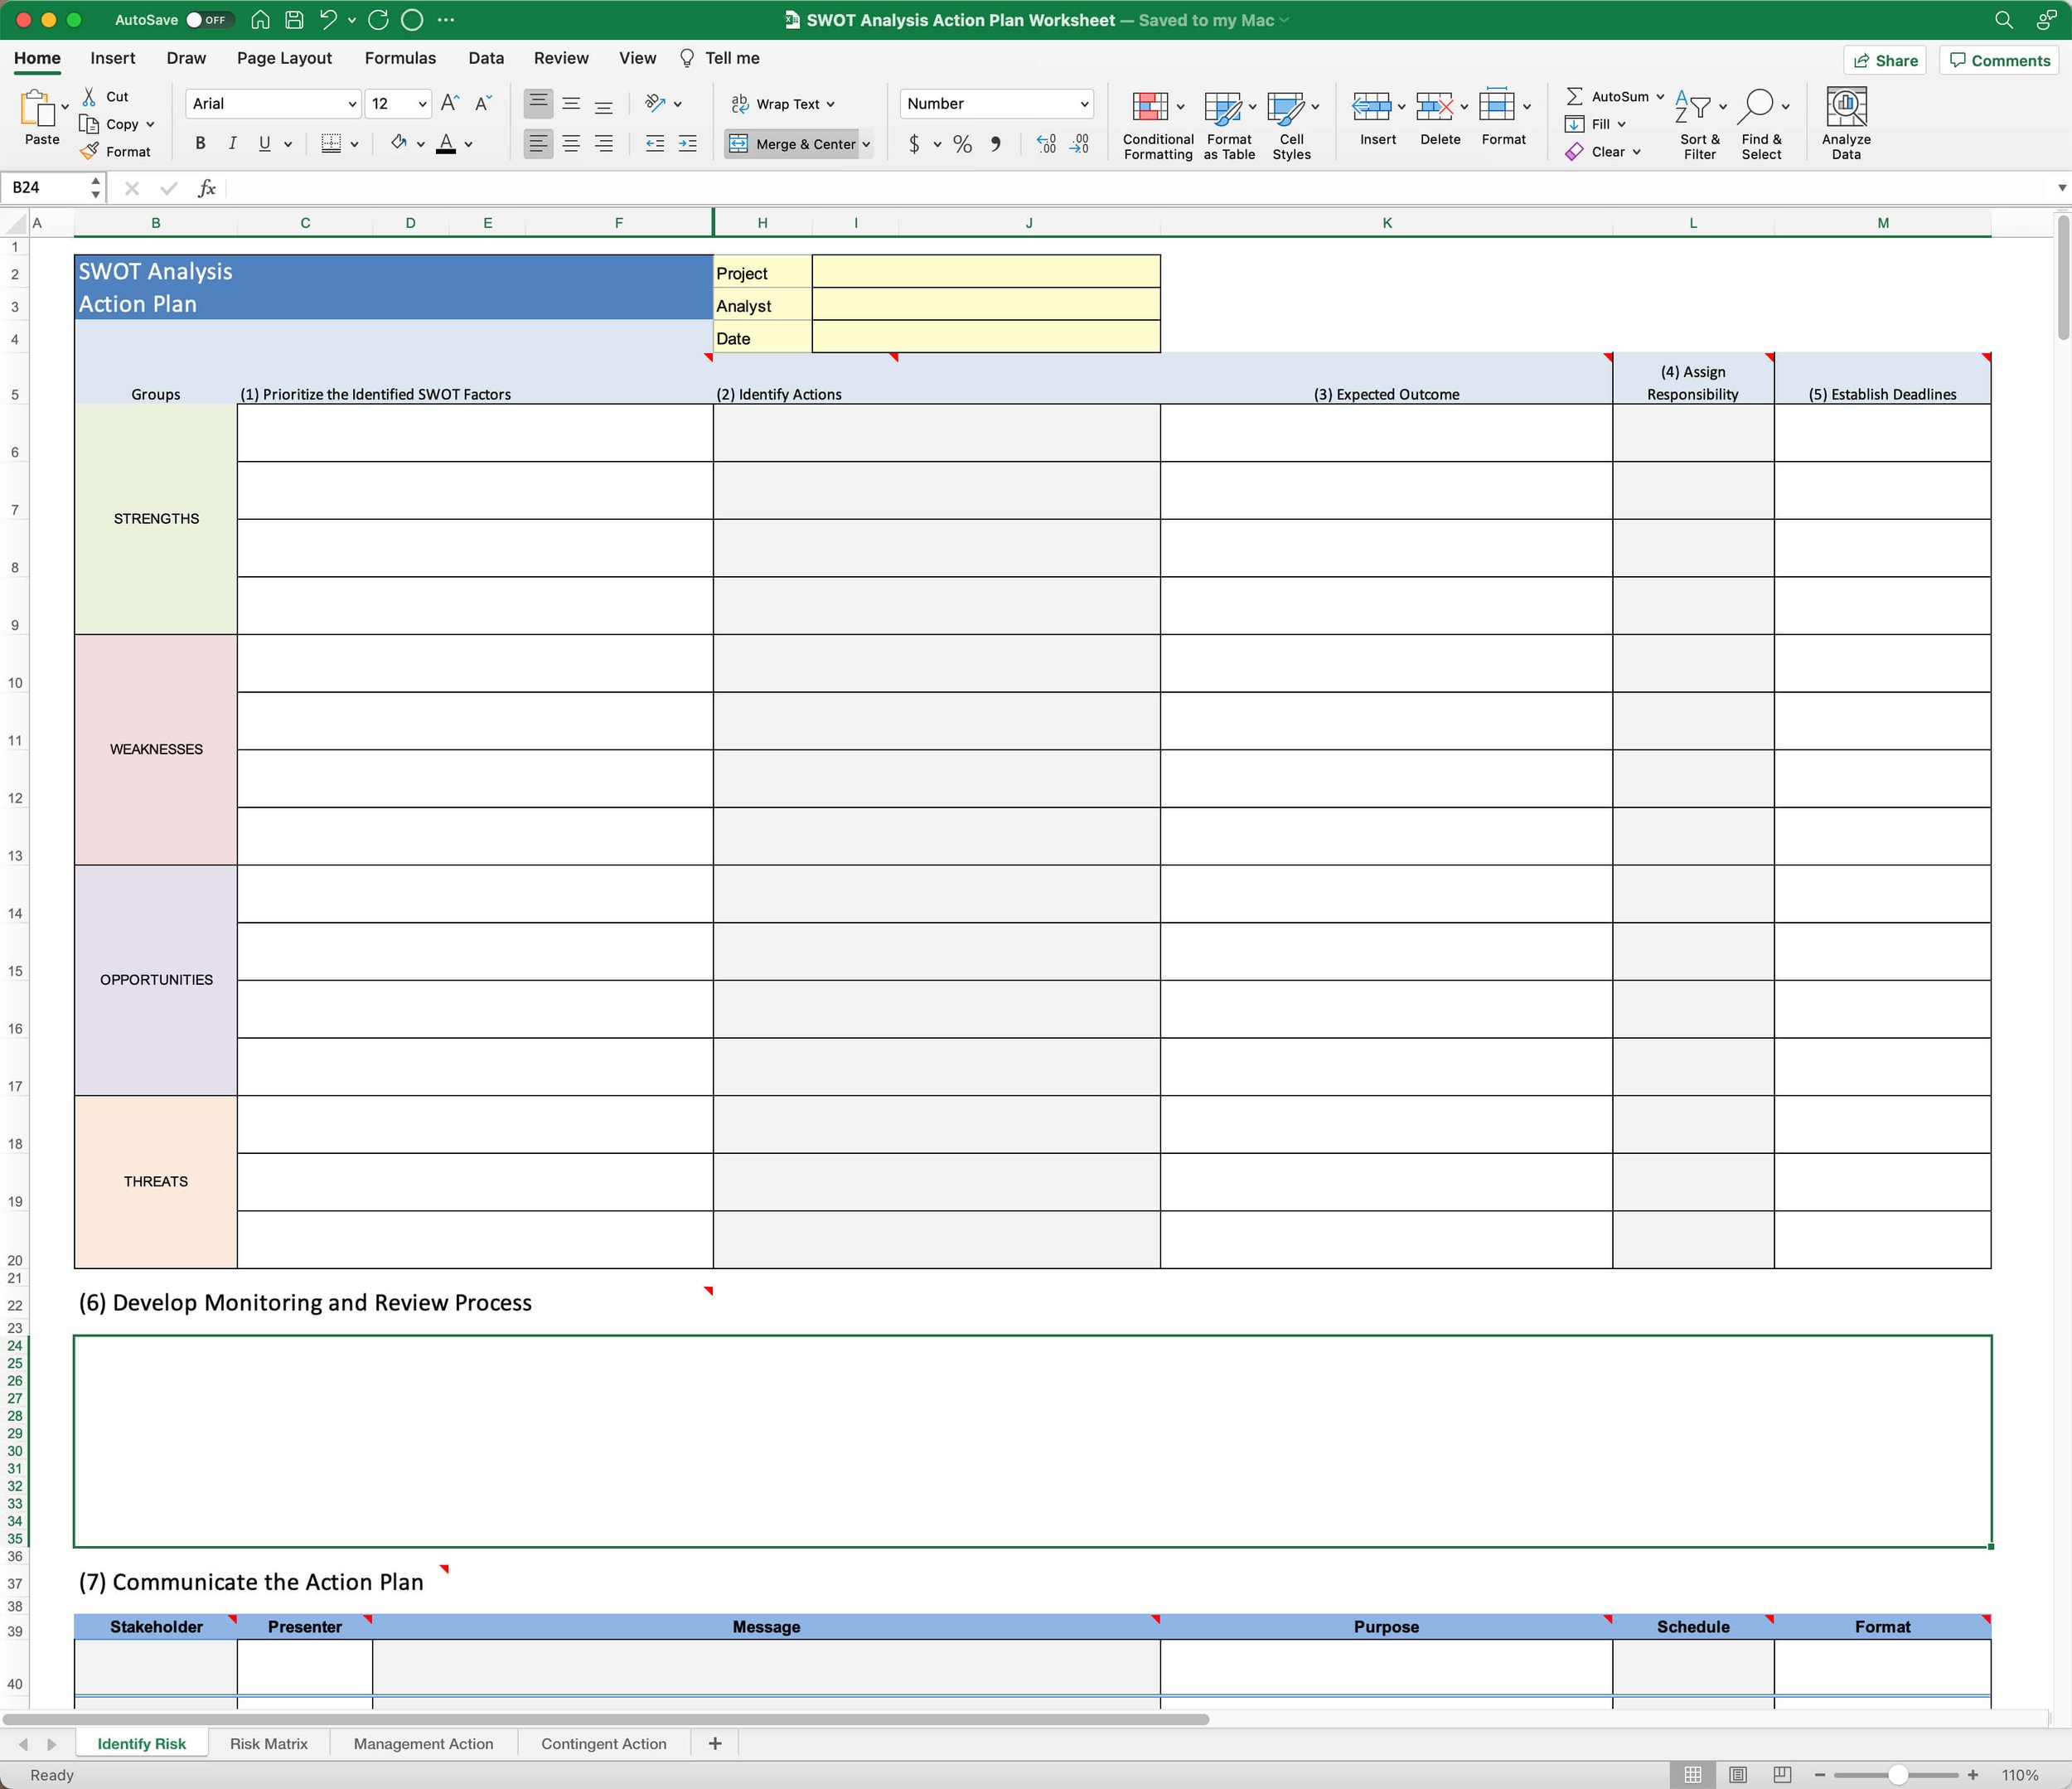Switch to the Risk Matrix sheet tab
This screenshot has height=1789, width=2072.
(x=268, y=1743)
